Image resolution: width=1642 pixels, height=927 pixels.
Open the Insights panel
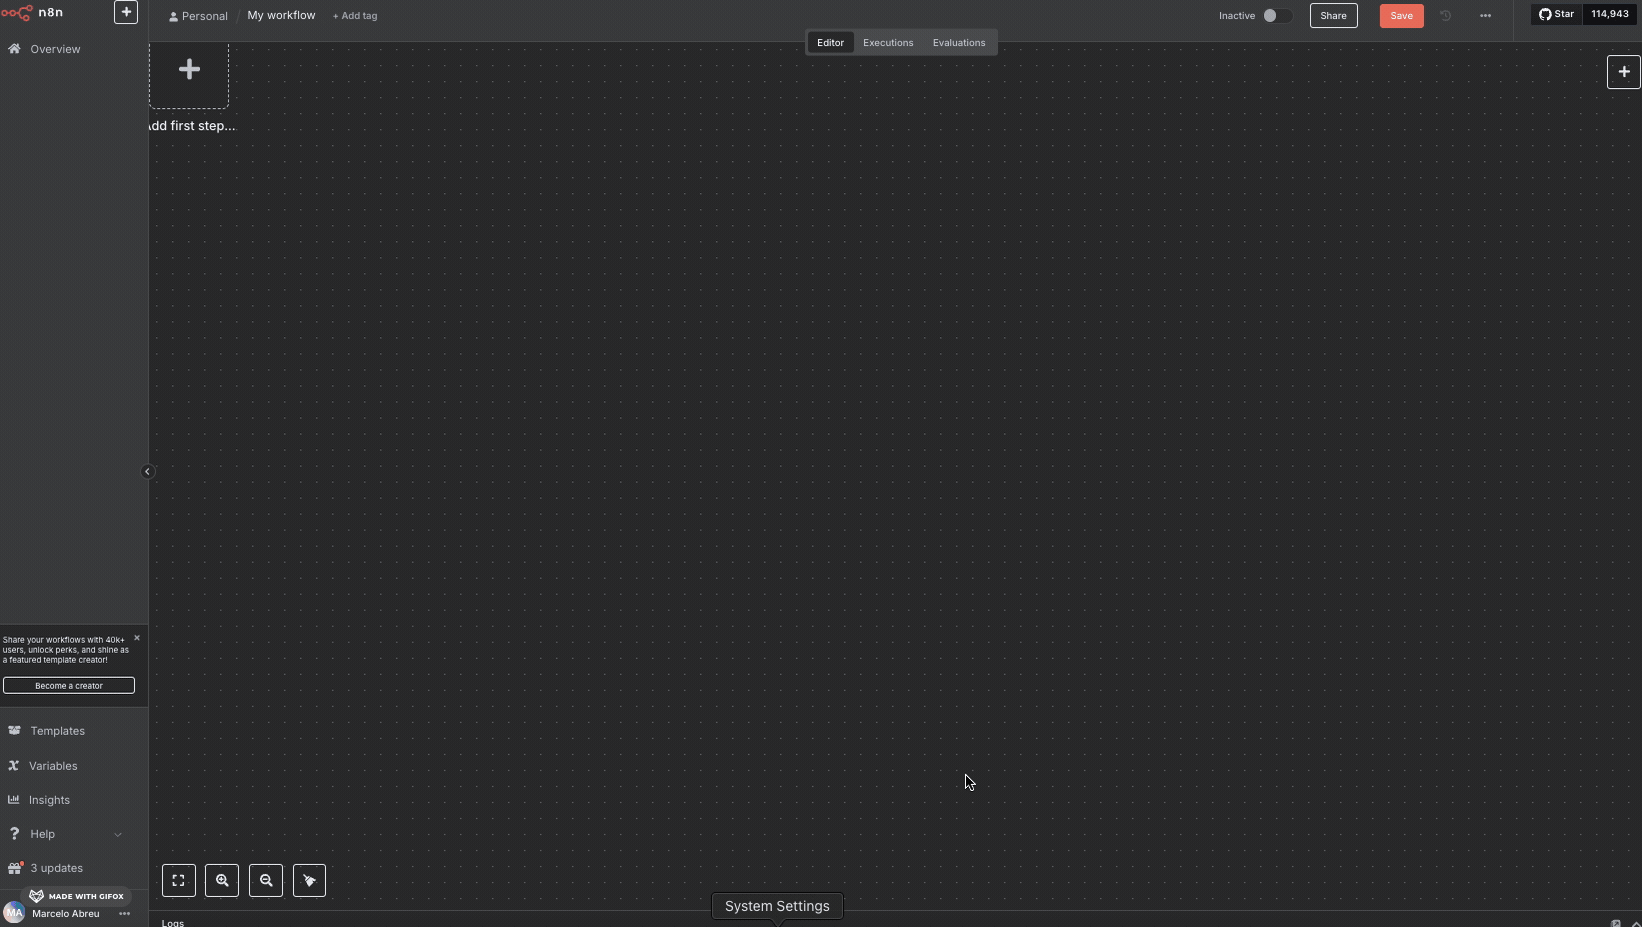pyautogui.click(x=48, y=800)
